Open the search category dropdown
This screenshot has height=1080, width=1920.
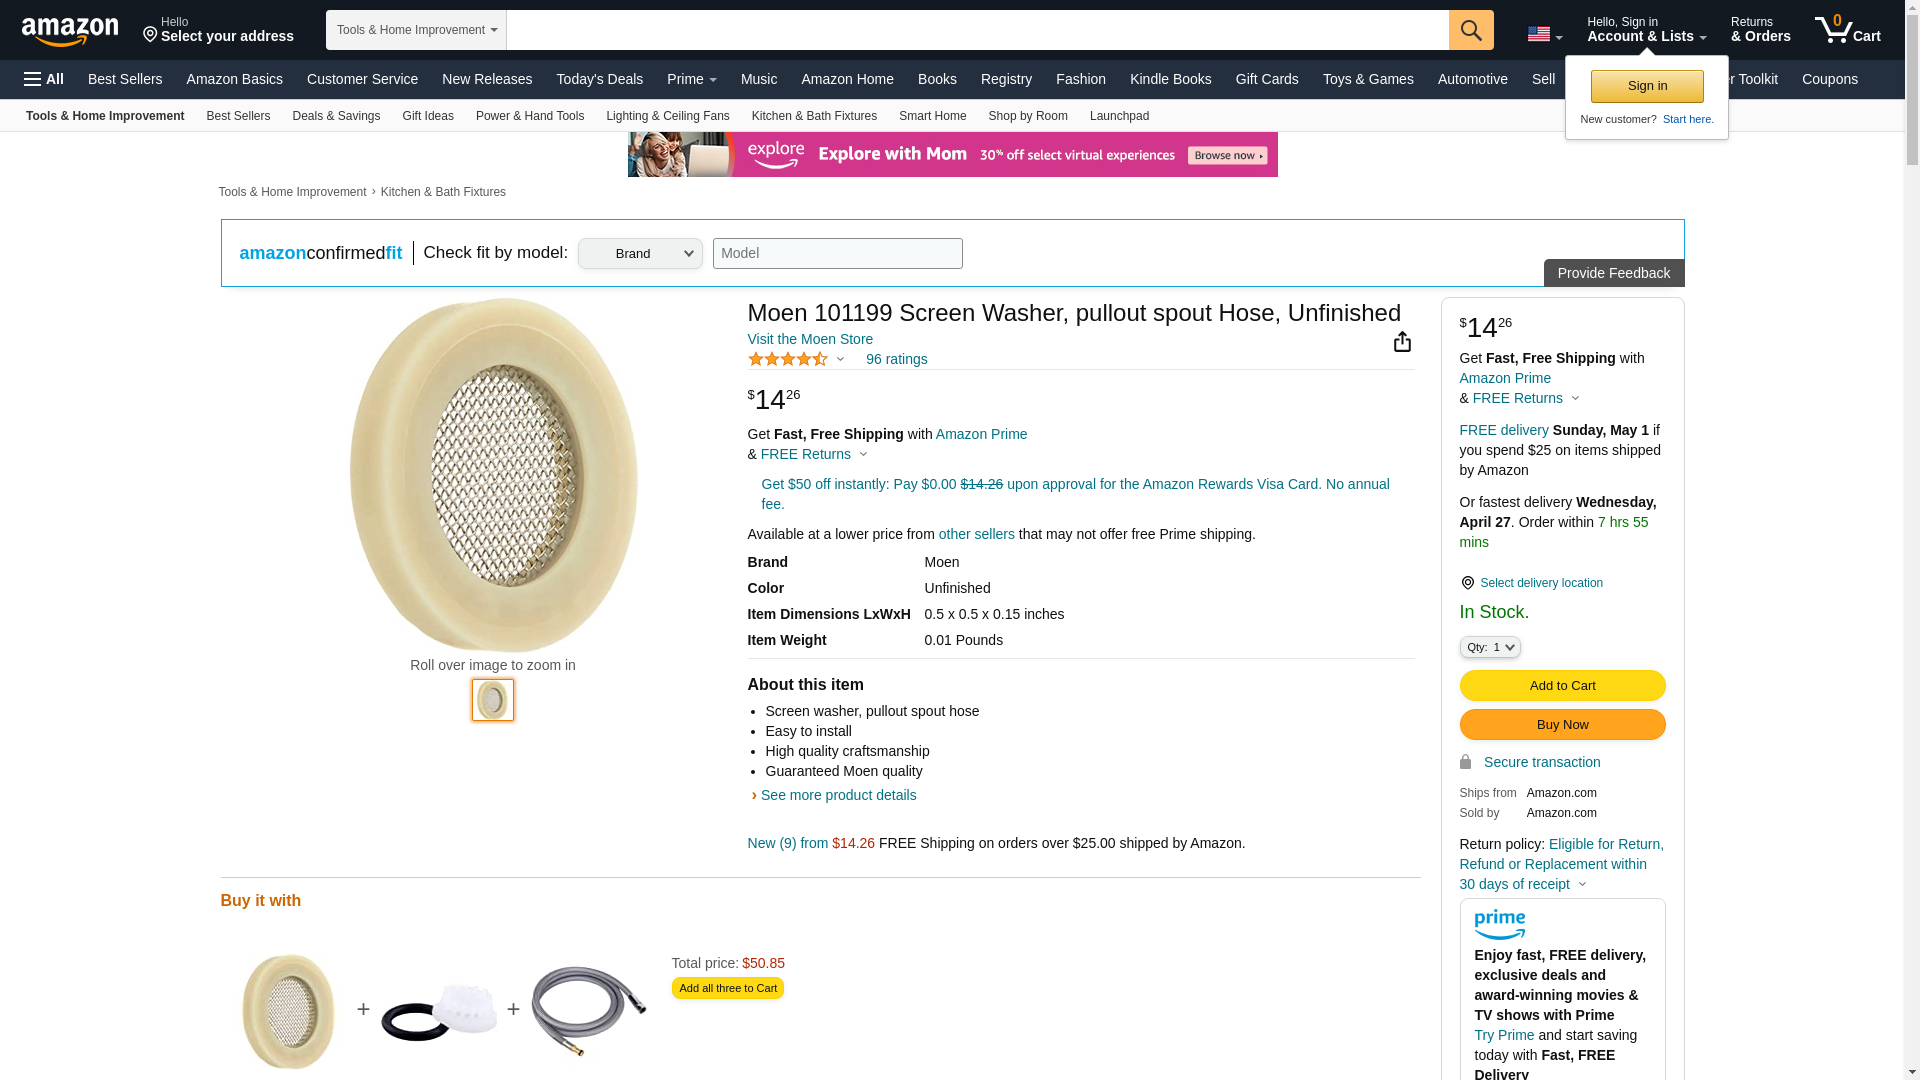point(416,30)
